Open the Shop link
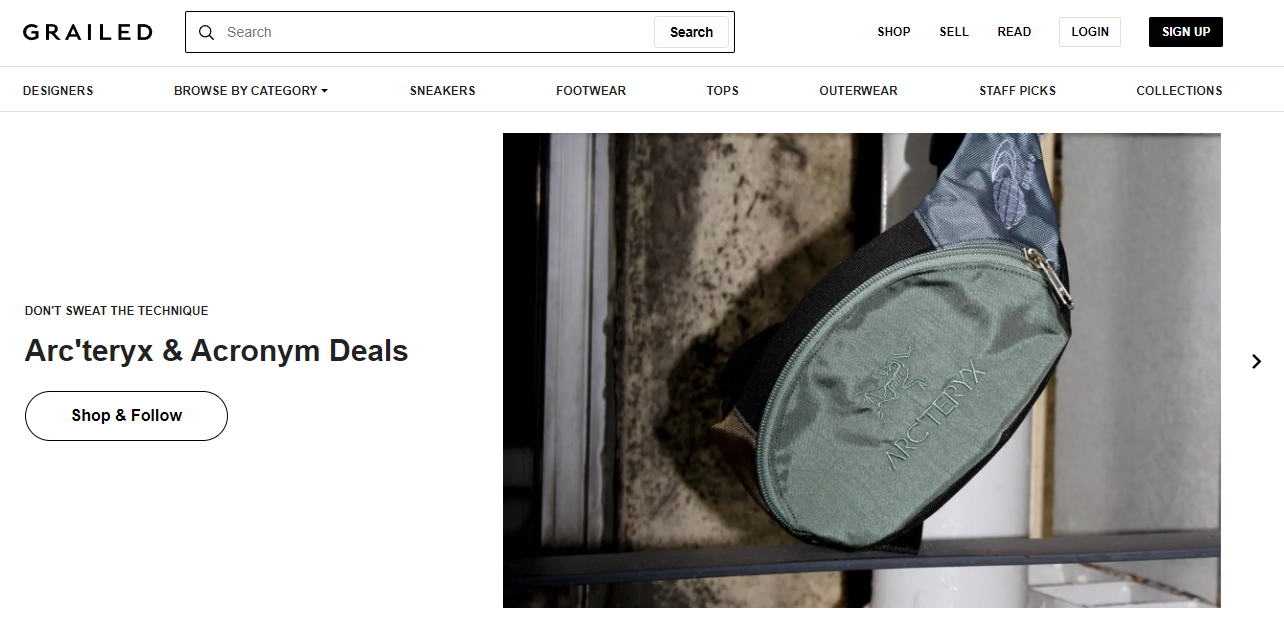 point(894,32)
